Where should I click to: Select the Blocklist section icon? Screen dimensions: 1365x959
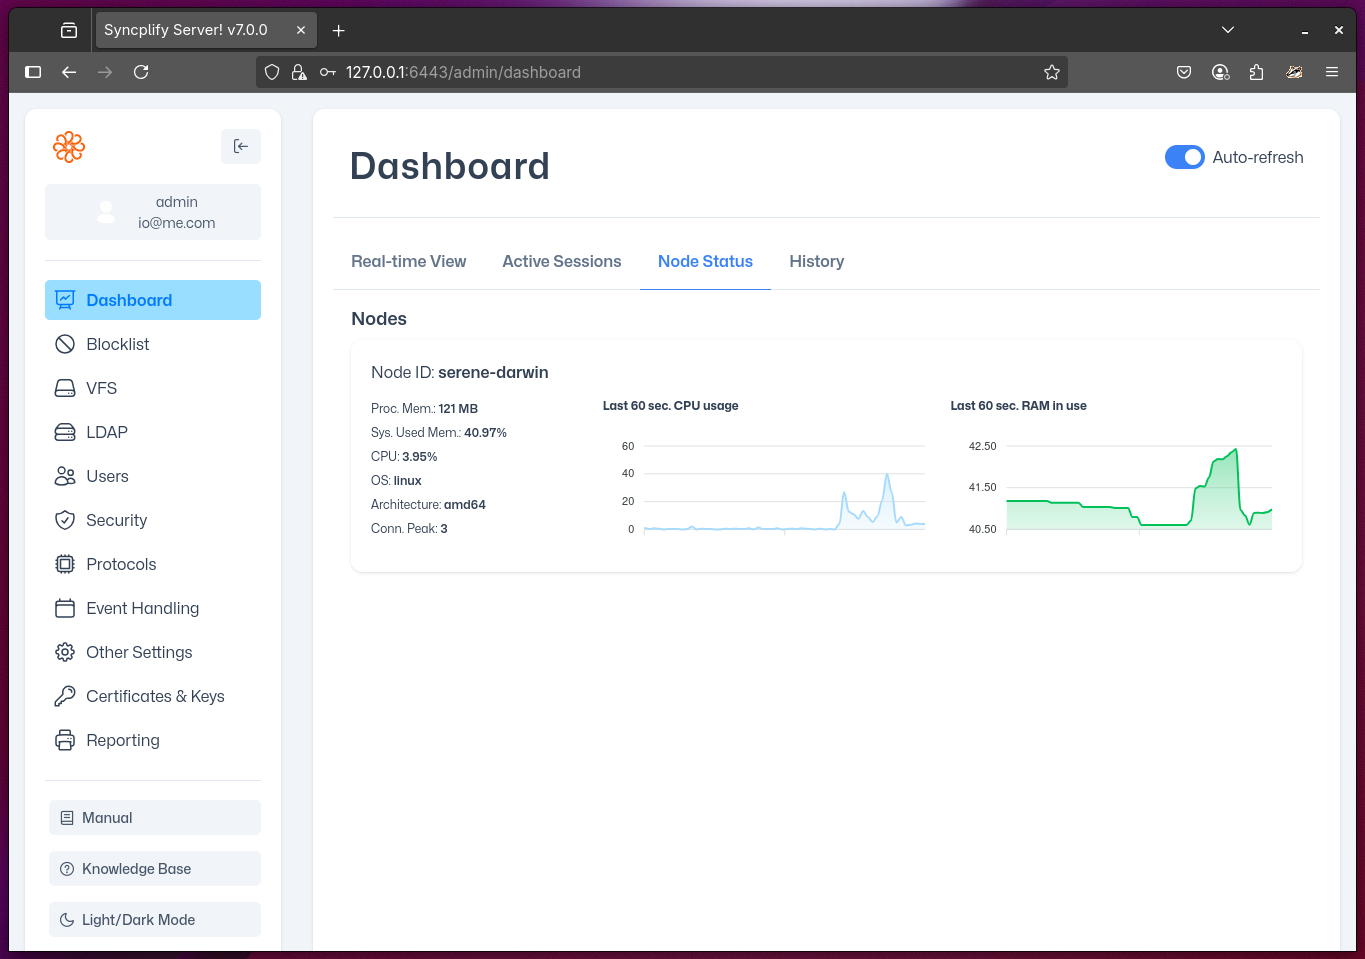tap(65, 343)
